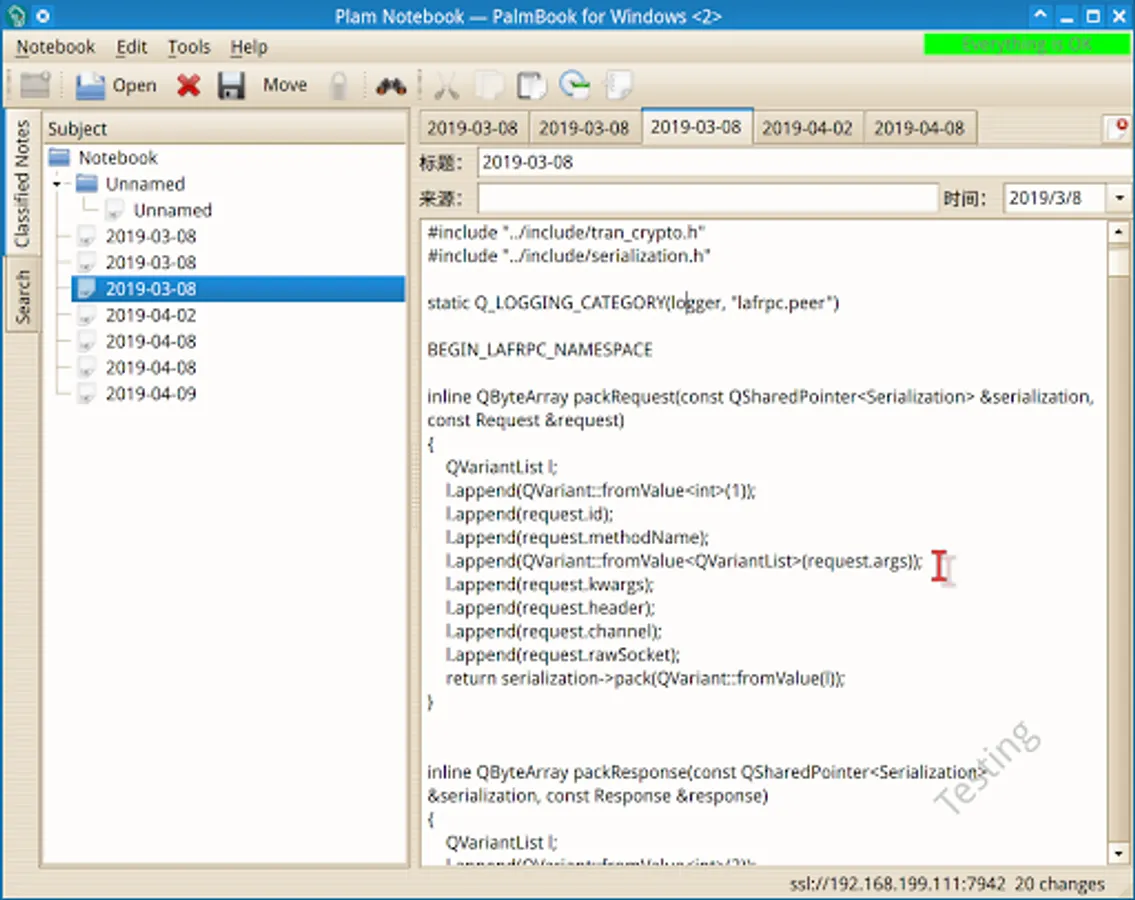Click the red X delete icon
This screenshot has height=900, width=1135.
pos(188,85)
